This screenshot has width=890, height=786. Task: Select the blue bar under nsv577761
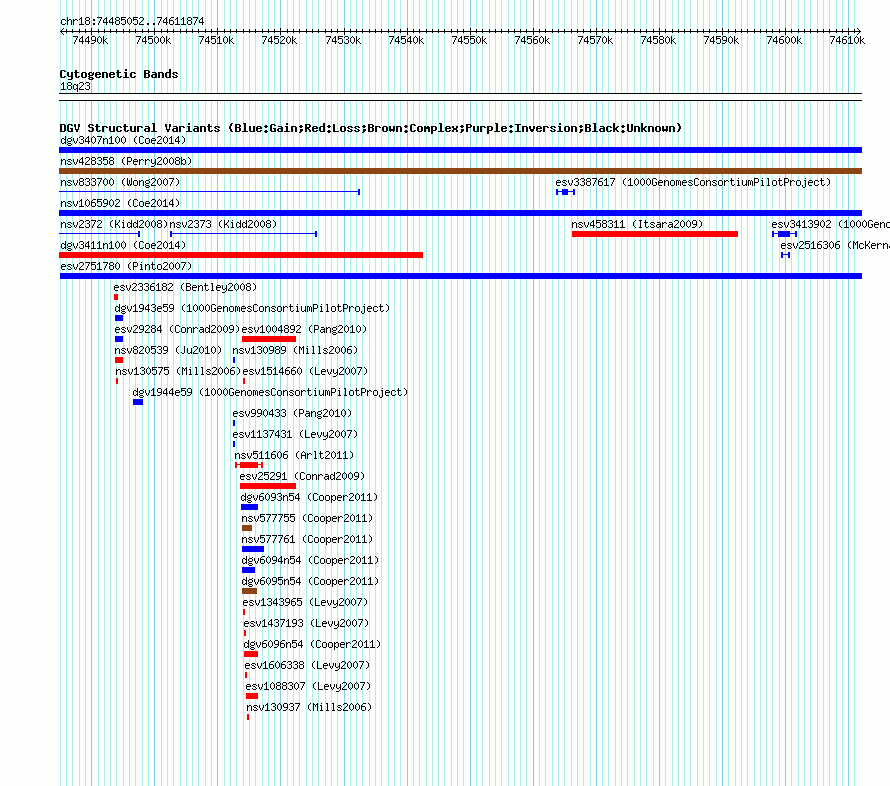point(253,549)
